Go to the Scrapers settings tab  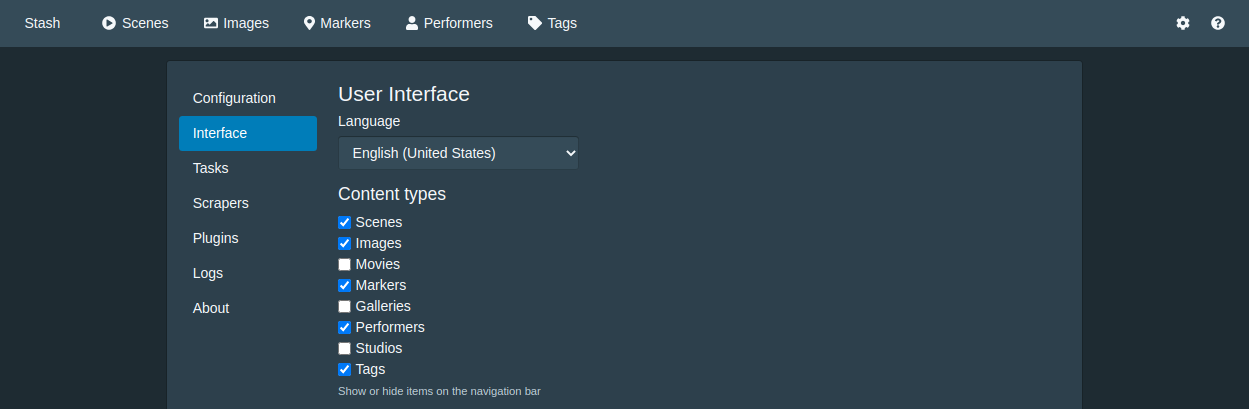pyautogui.click(x=221, y=203)
